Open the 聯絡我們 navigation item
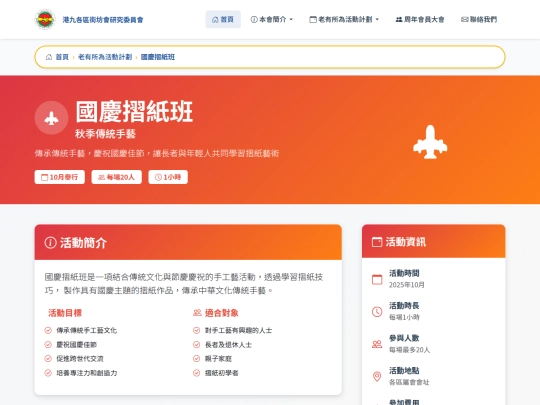This screenshot has width=540, height=405. pos(479,19)
